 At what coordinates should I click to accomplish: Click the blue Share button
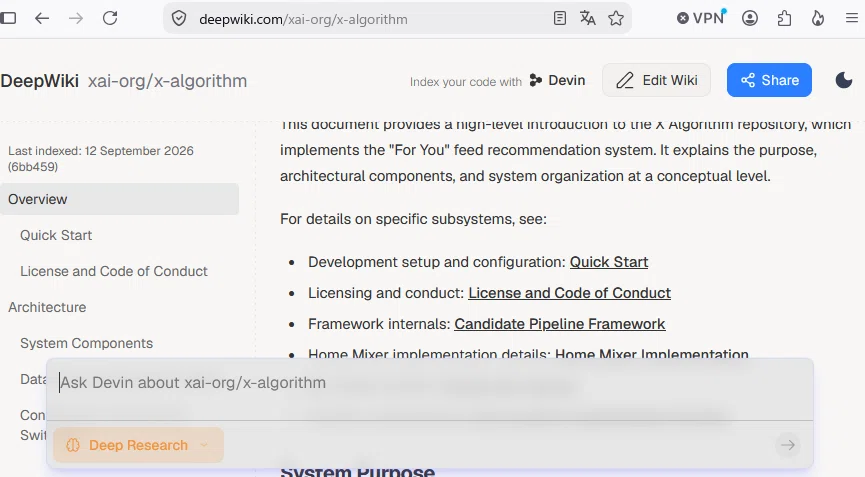coord(769,81)
